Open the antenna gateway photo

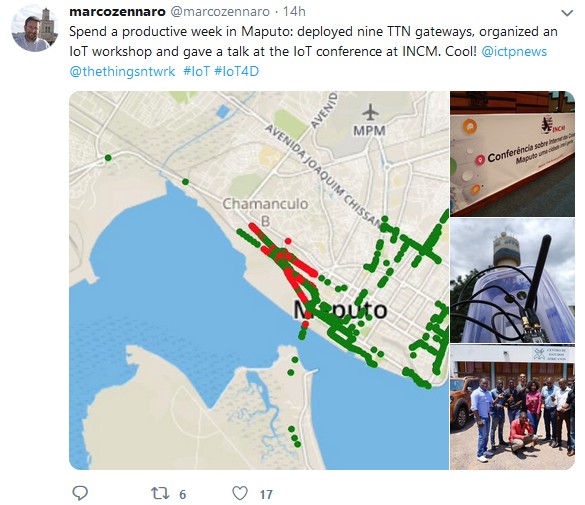[512, 280]
